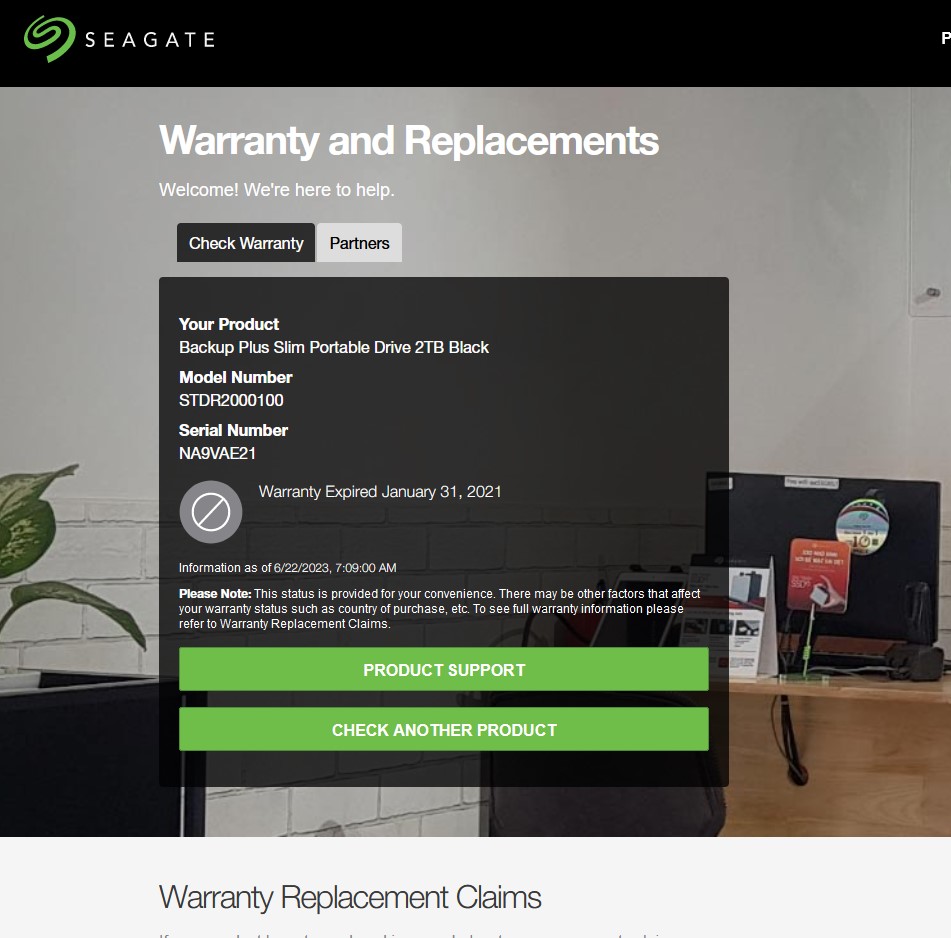
Task: Click the Information as of timestamp line
Action: pos(287,568)
